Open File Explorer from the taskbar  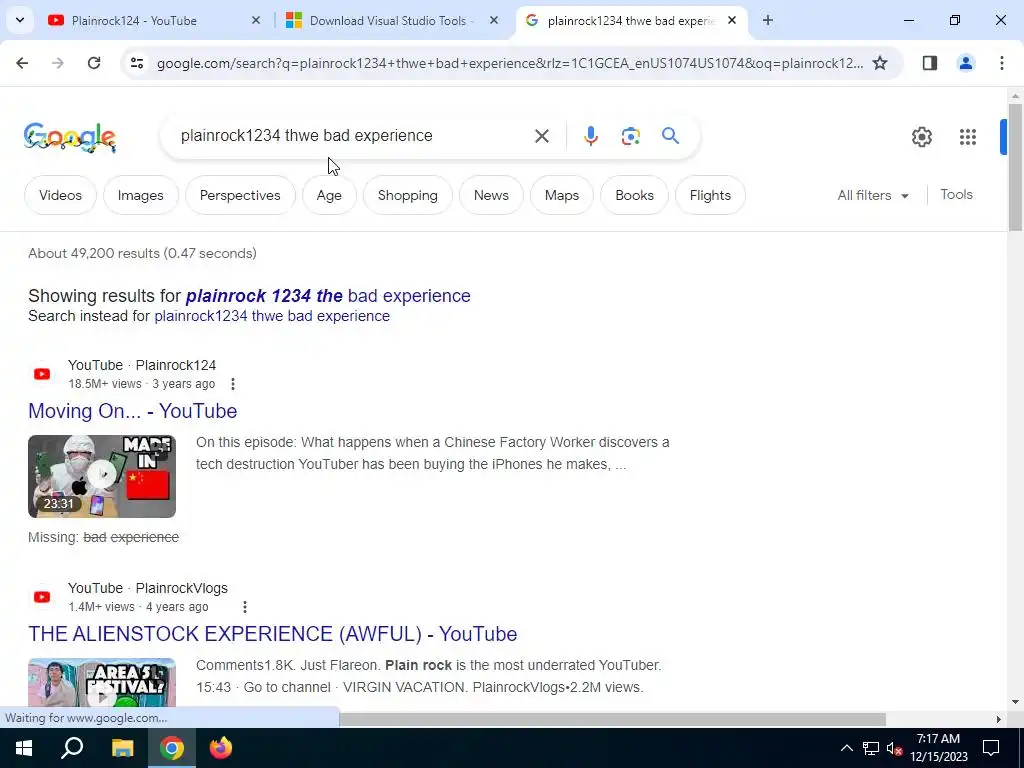(x=122, y=748)
